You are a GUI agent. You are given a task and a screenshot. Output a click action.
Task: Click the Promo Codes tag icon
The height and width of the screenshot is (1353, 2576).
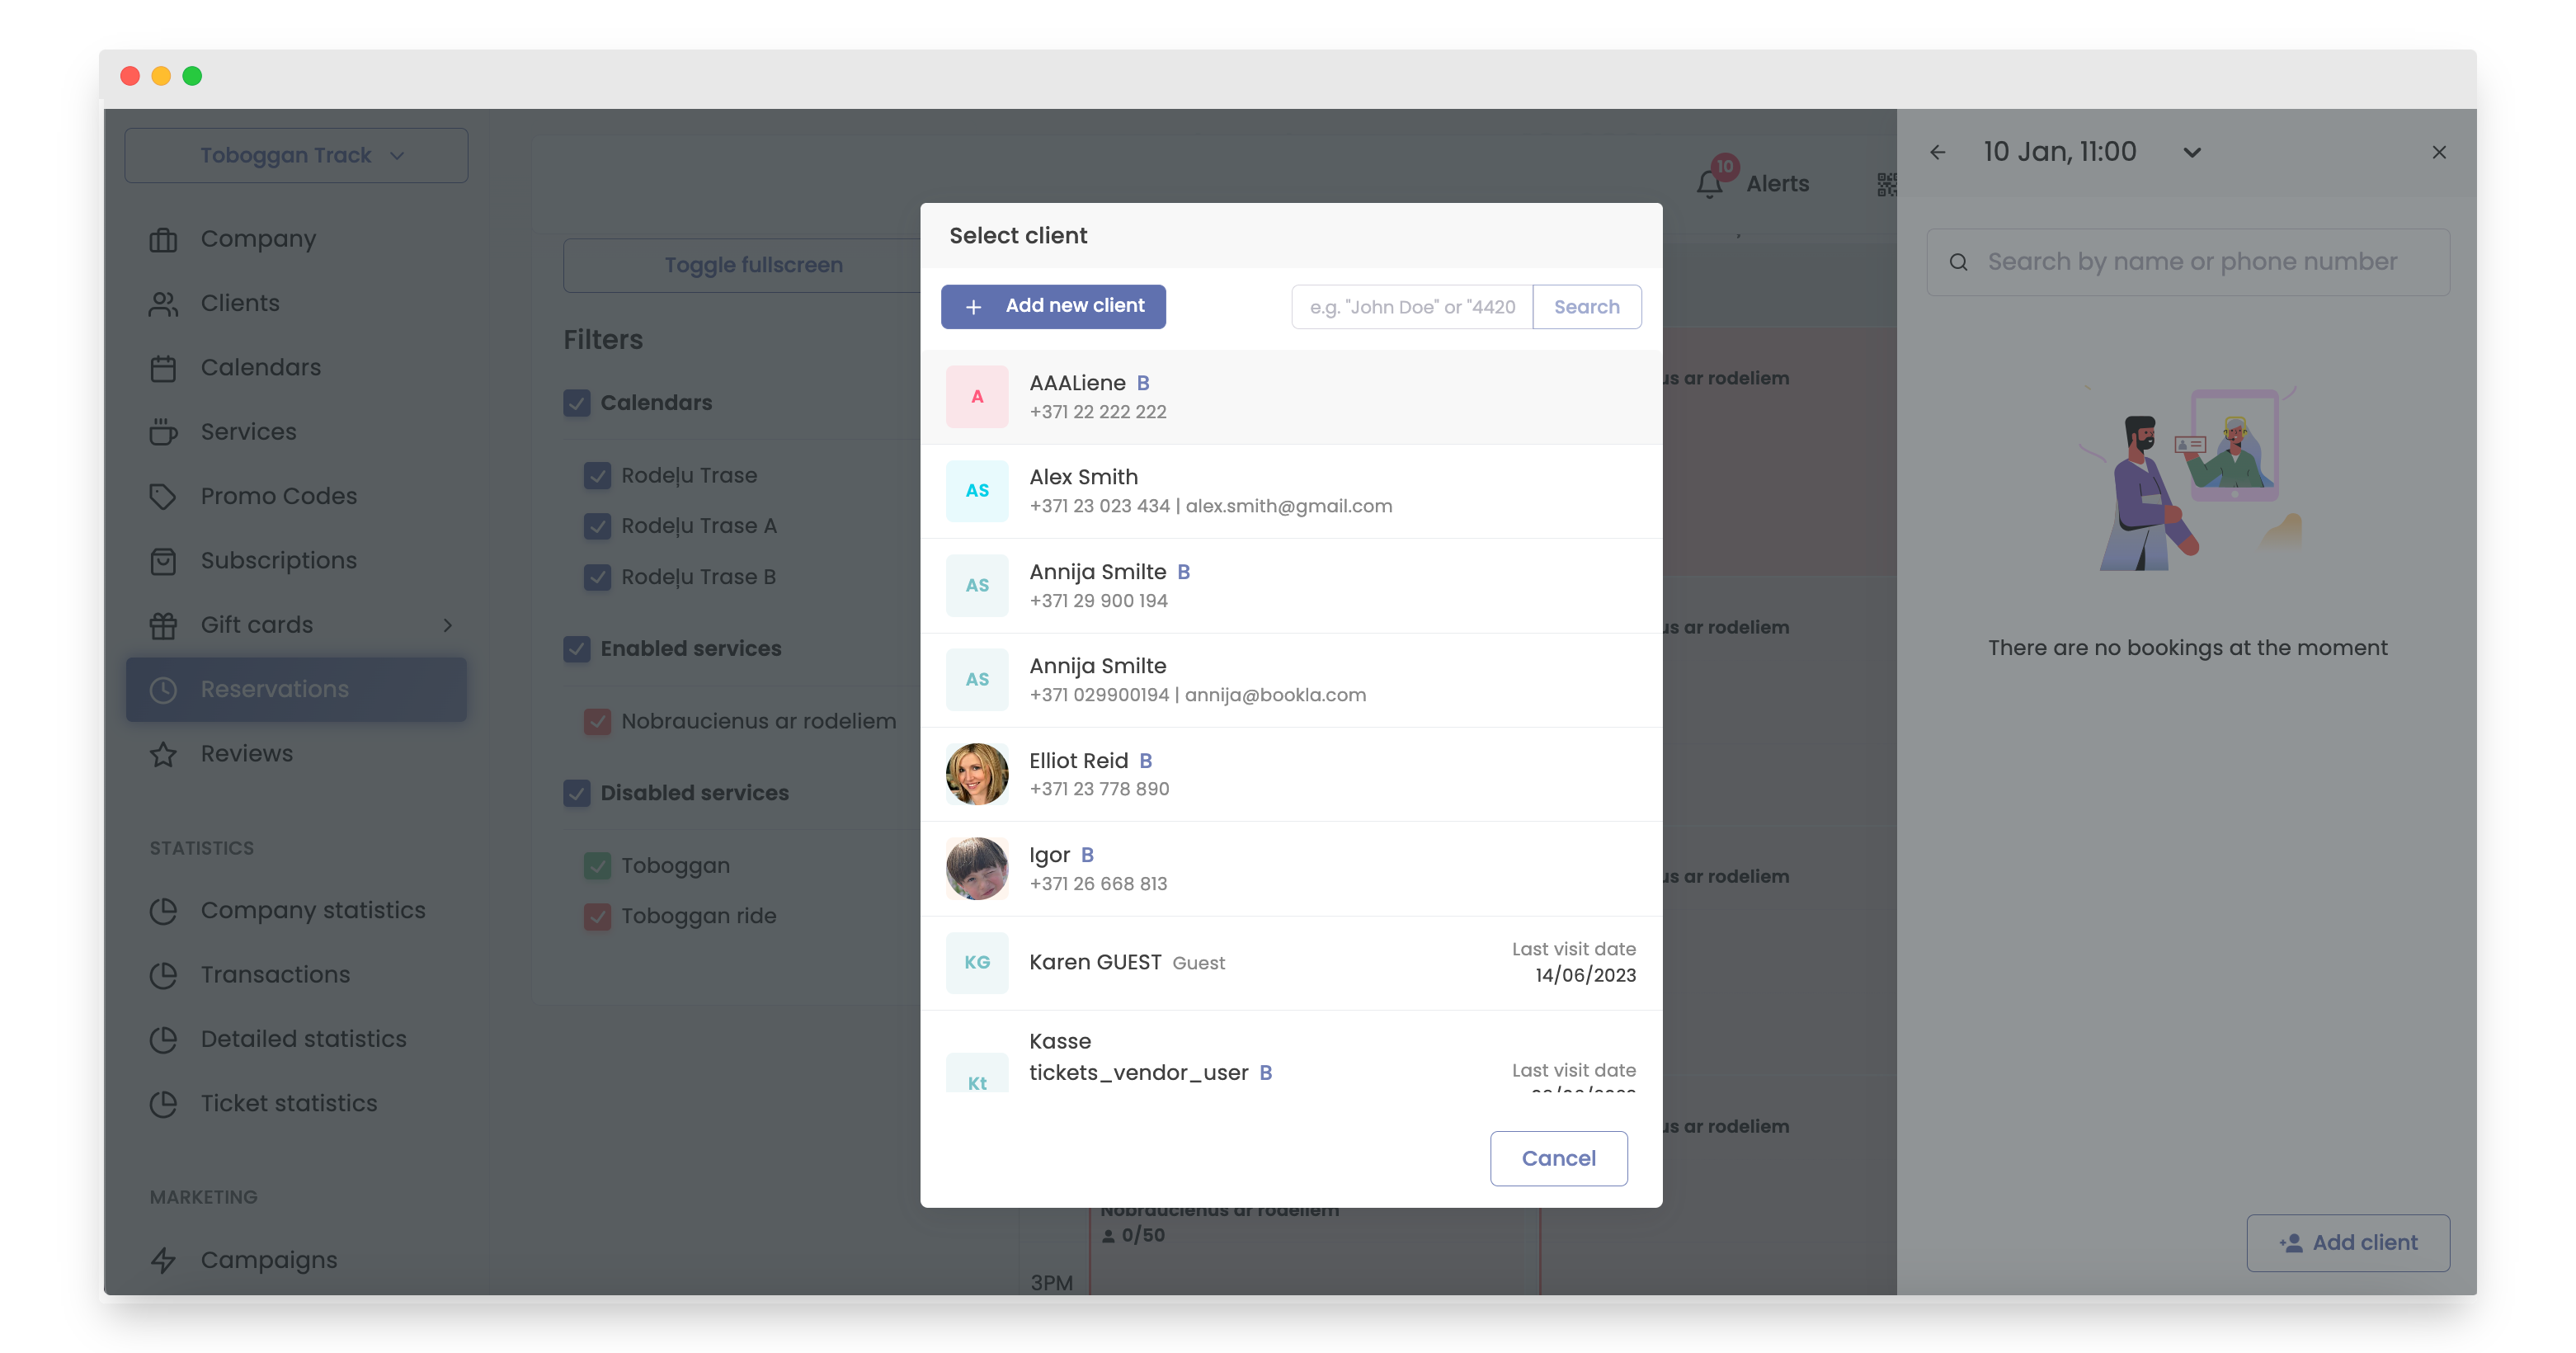coord(163,496)
